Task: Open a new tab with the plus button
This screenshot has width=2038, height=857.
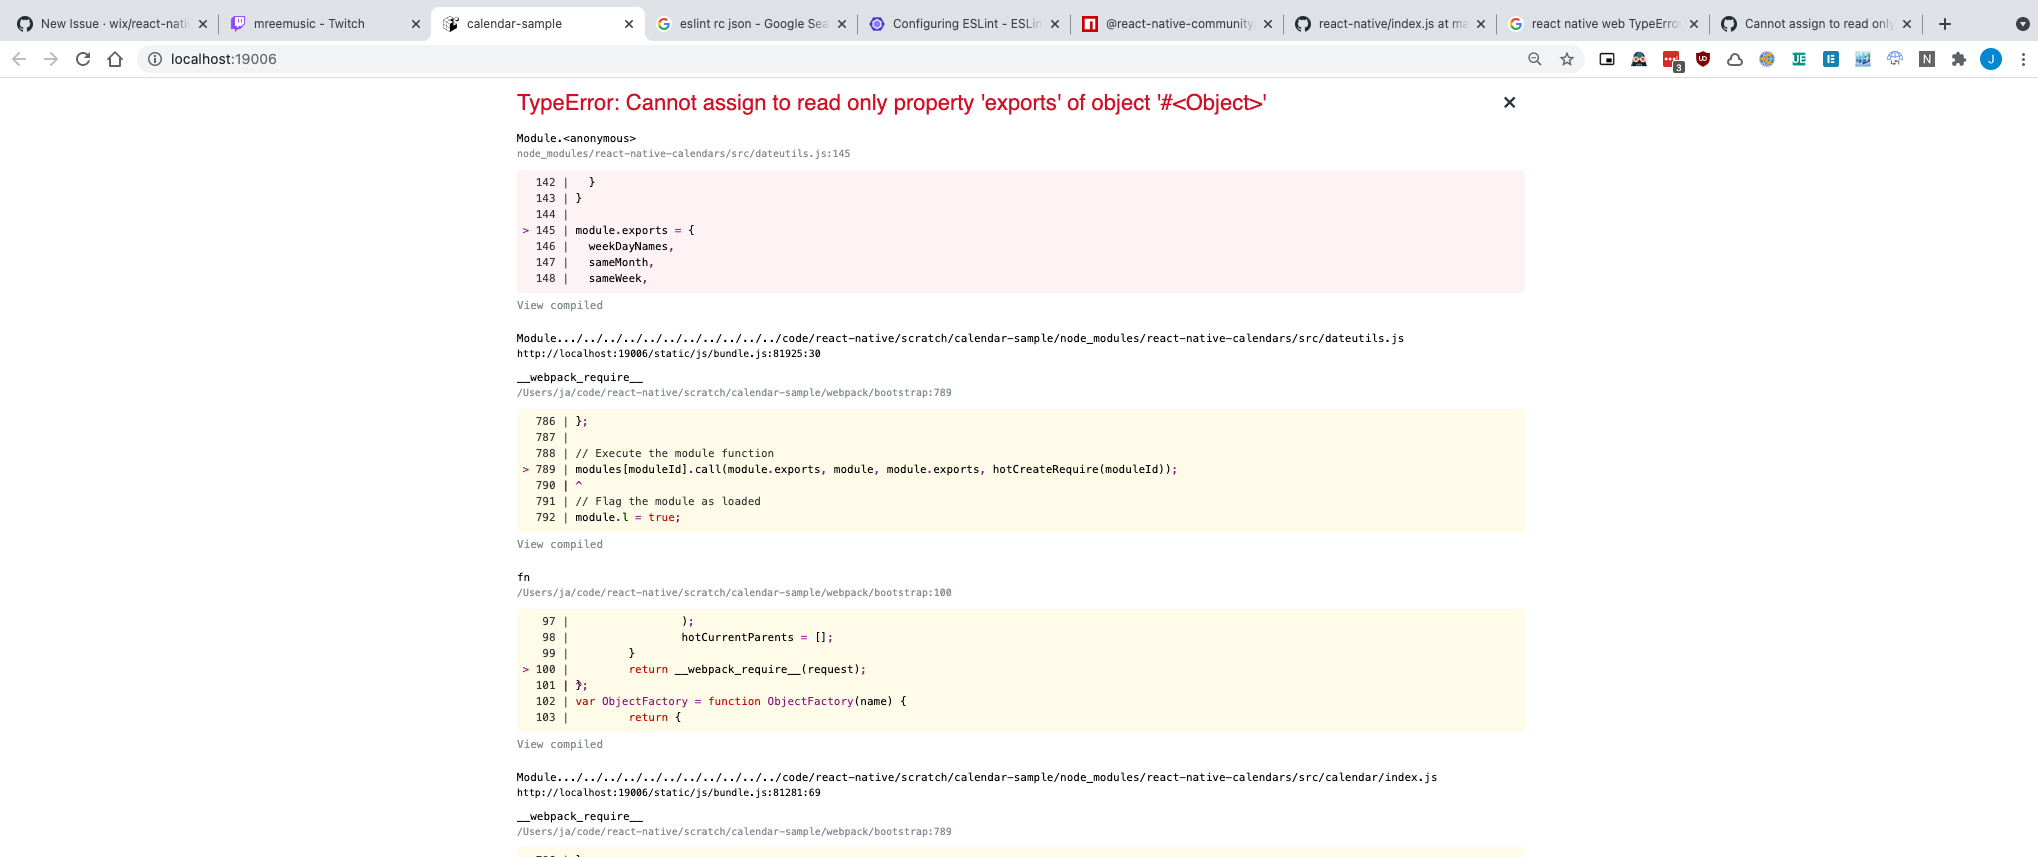Action: pyautogui.click(x=1945, y=24)
